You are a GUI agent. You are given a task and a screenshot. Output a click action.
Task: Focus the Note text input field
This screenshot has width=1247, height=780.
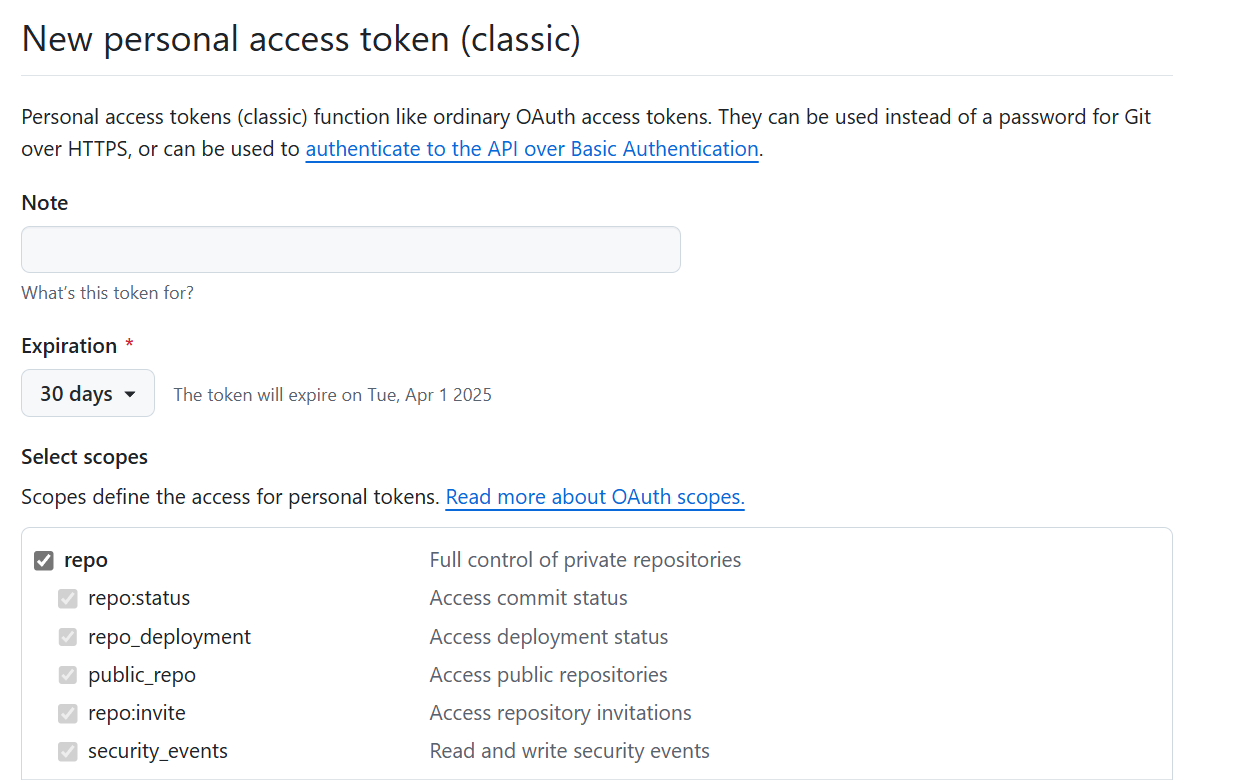point(351,249)
